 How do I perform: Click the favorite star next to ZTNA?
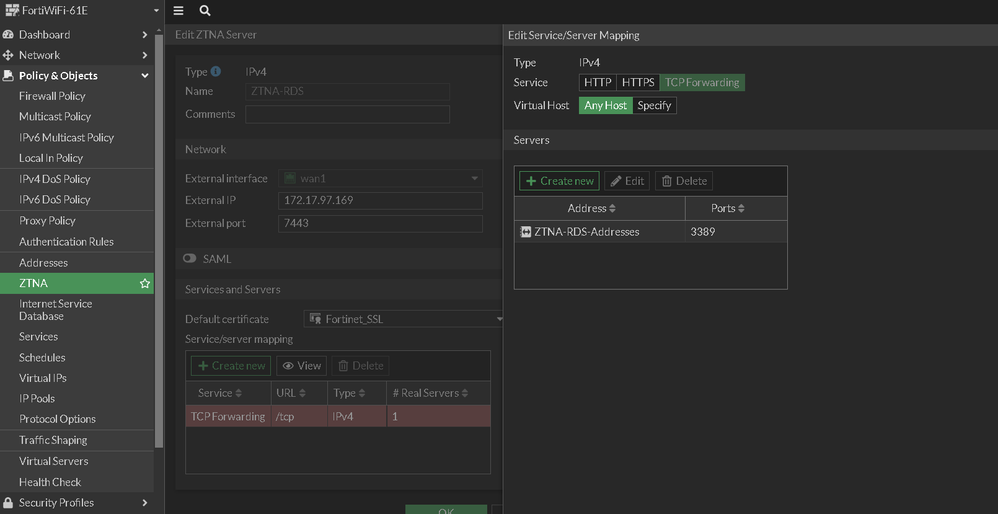145,284
